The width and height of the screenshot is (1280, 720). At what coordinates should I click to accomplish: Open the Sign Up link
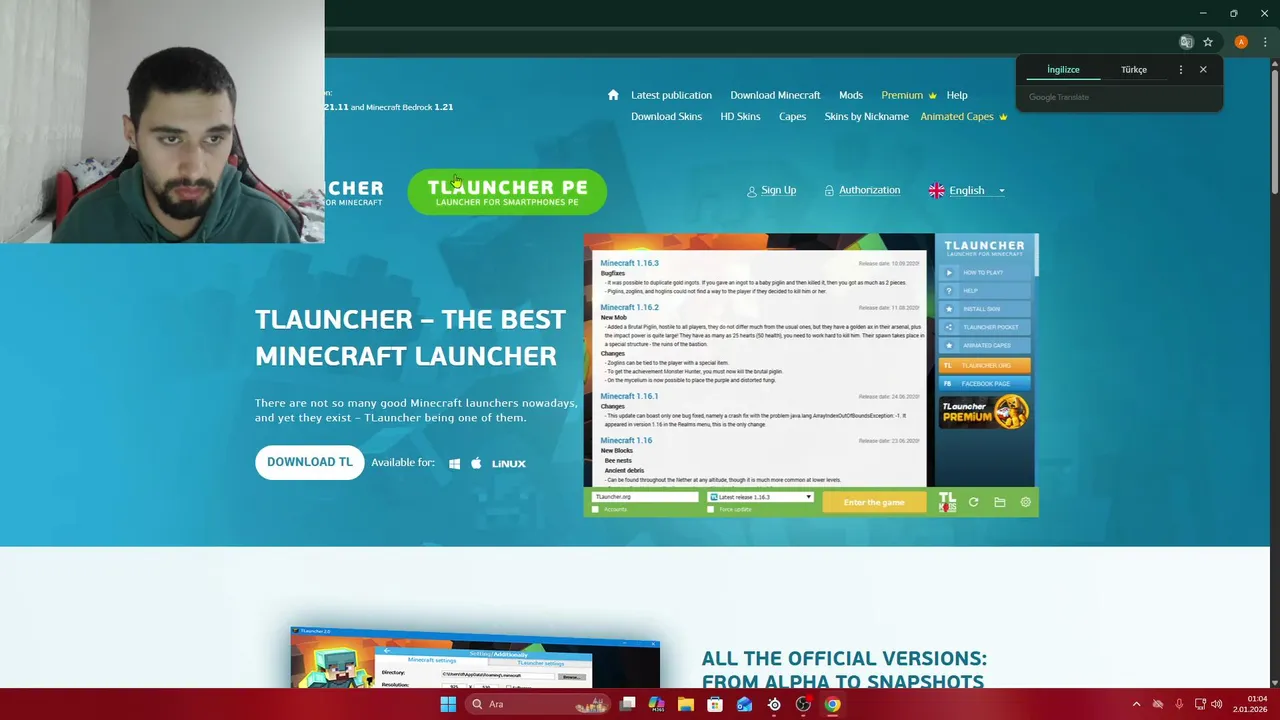(771, 190)
